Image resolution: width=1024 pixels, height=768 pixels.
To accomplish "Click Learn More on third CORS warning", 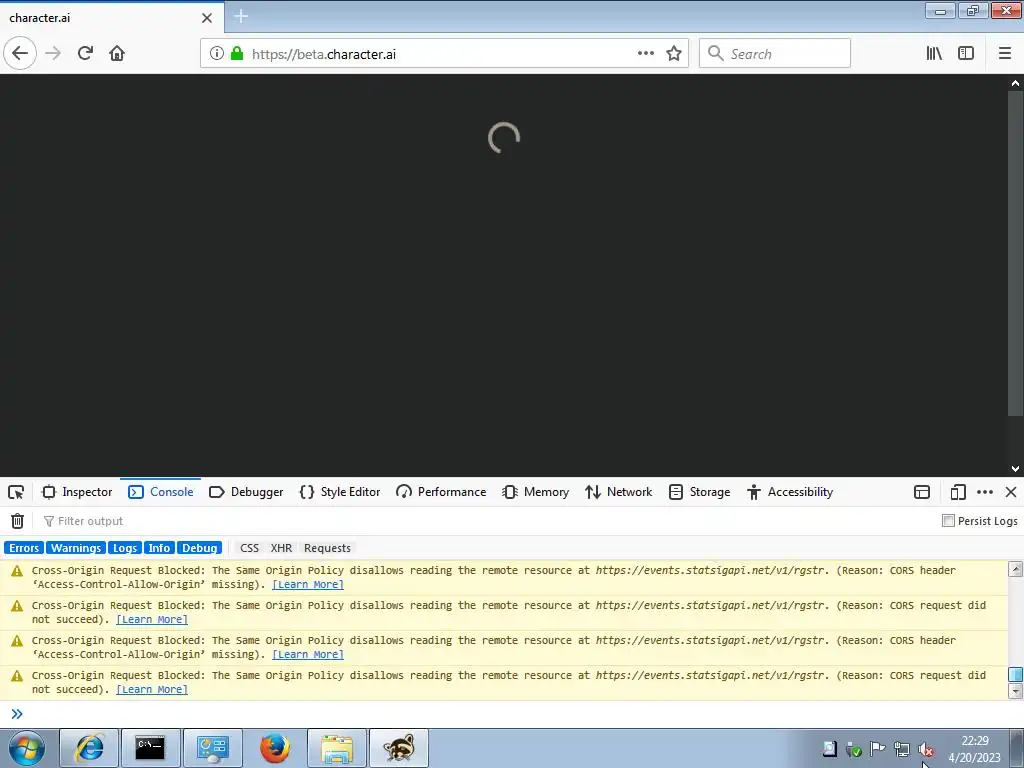I will pos(308,654).
